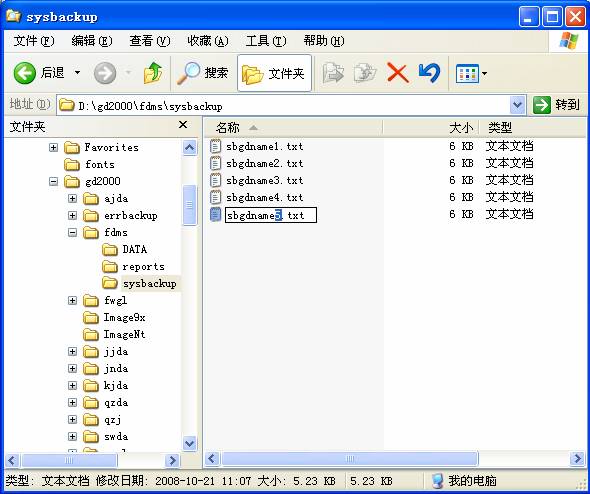Viewport: 590px width, 494px height.
Task: Expand the ajda folder node
Action: pos(72,199)
